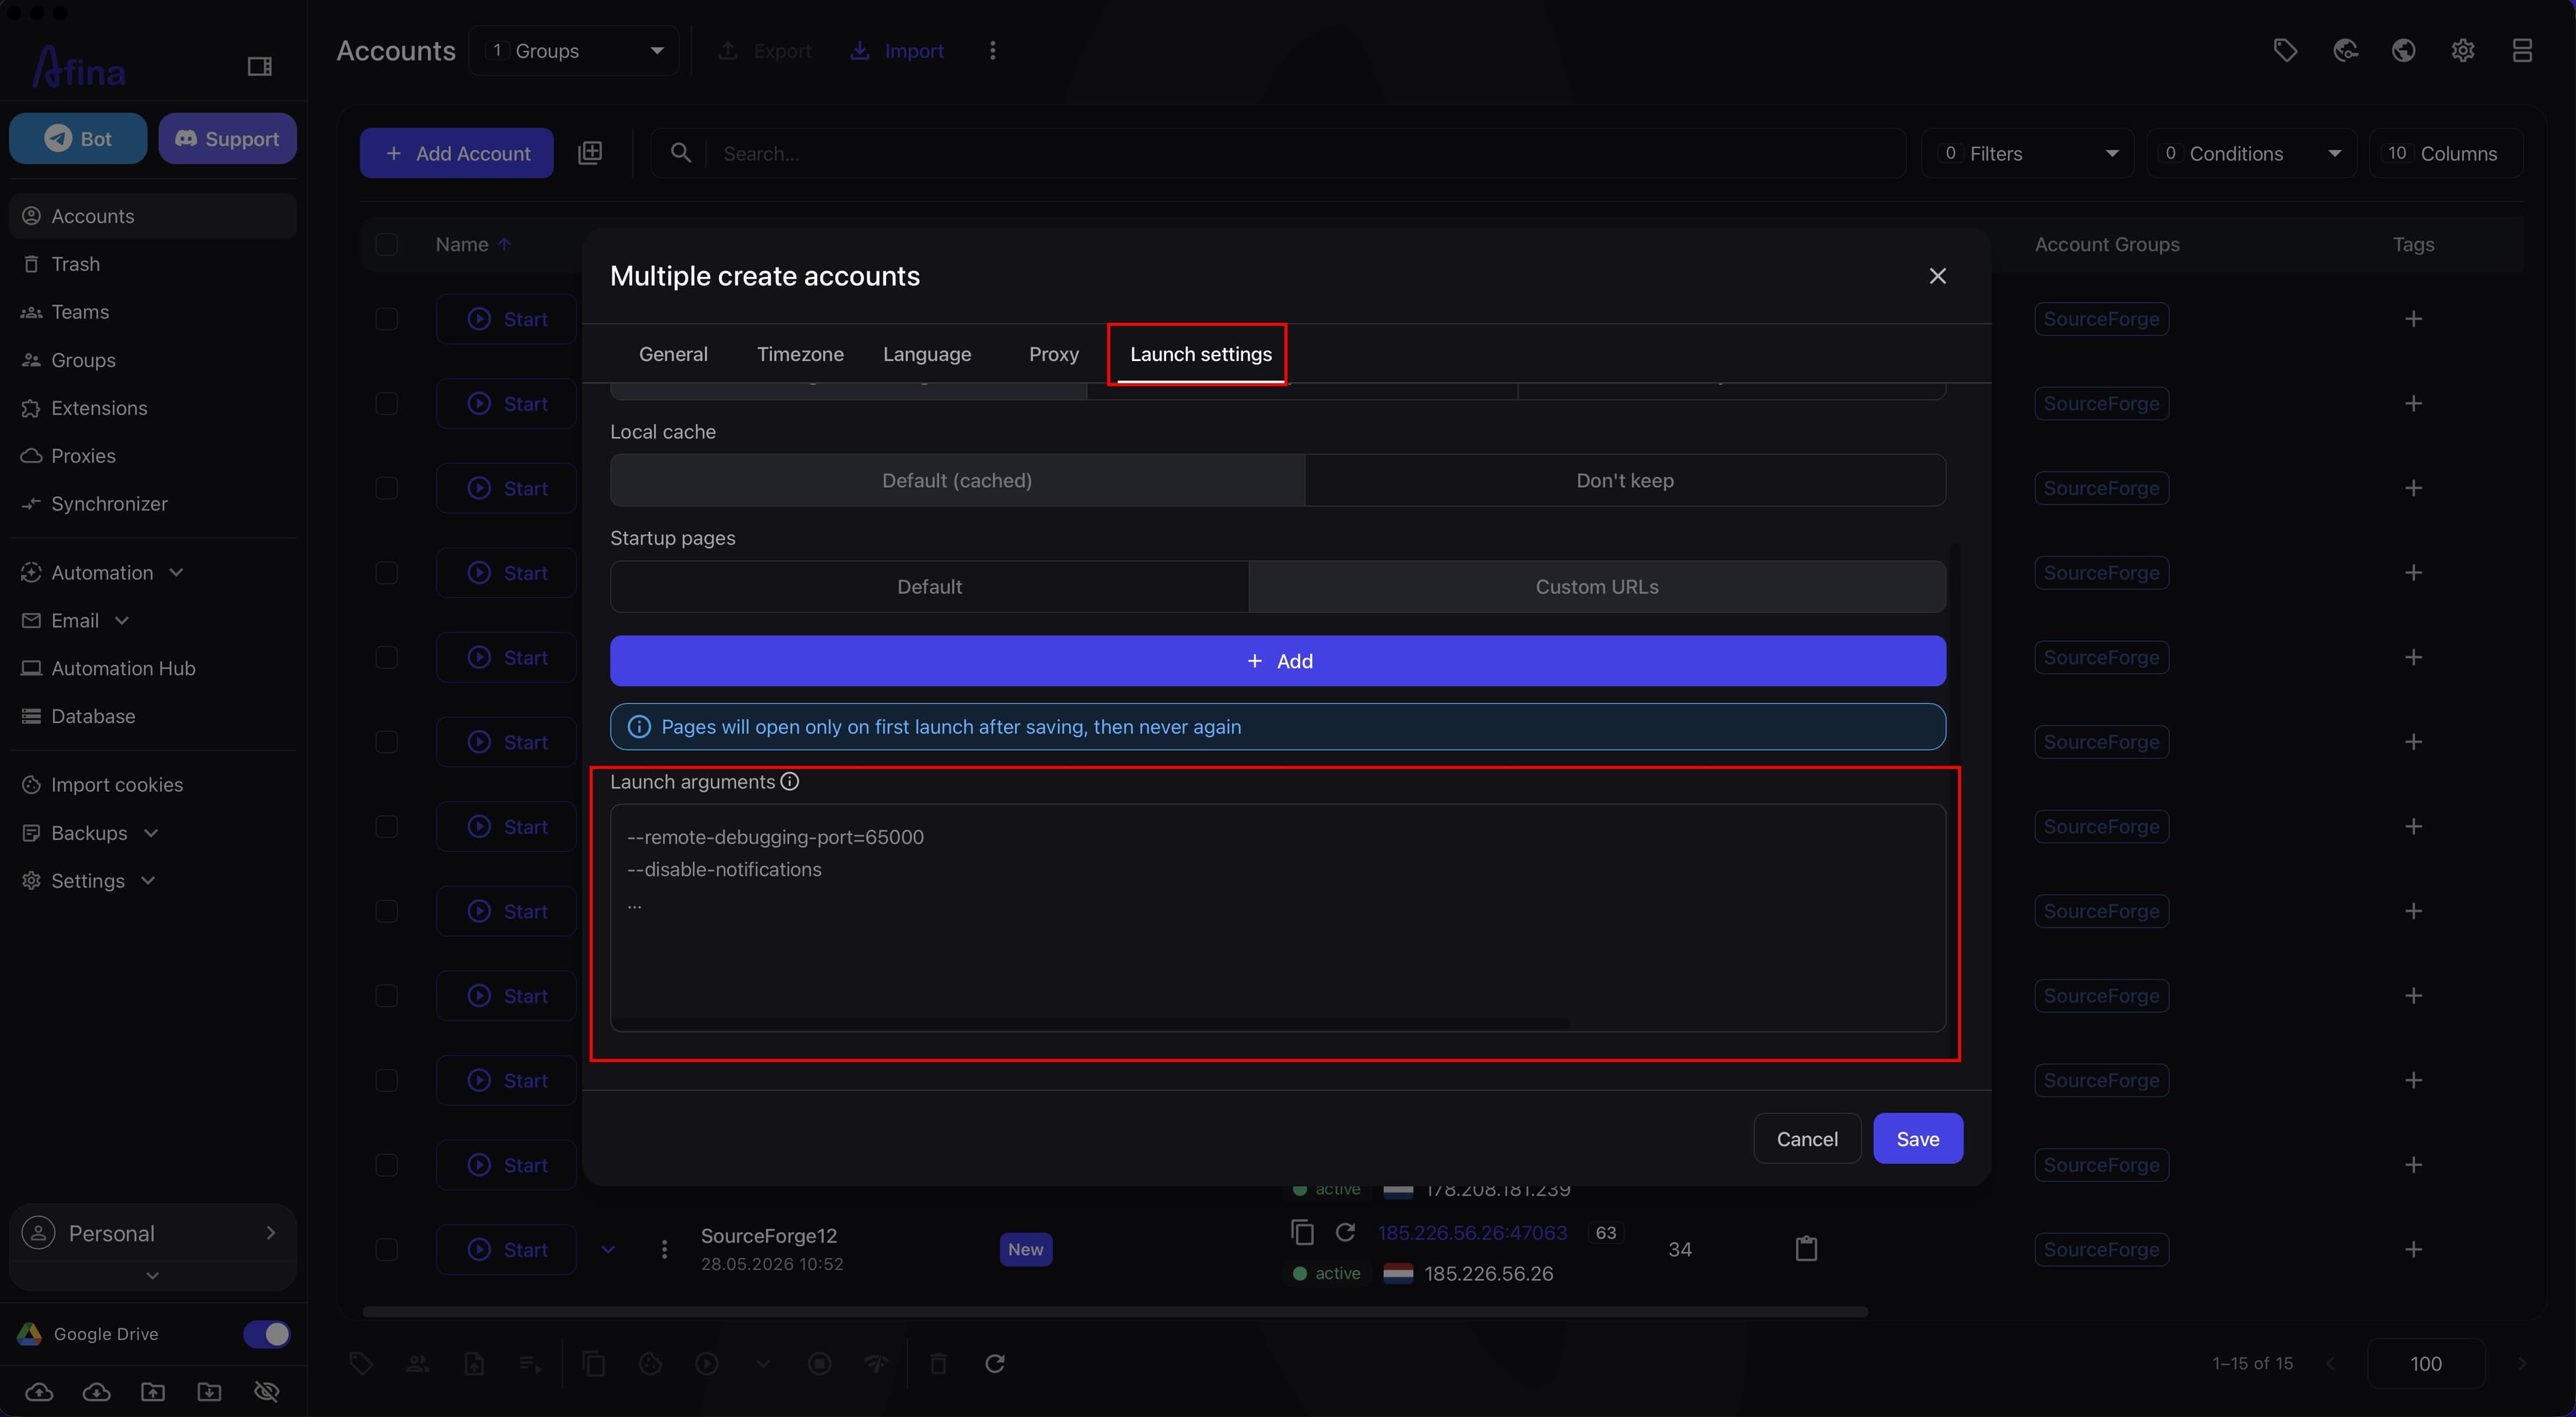Open the Filters dropdown
Viewport: 2576px width, 1417px height.
(2028, 154)
